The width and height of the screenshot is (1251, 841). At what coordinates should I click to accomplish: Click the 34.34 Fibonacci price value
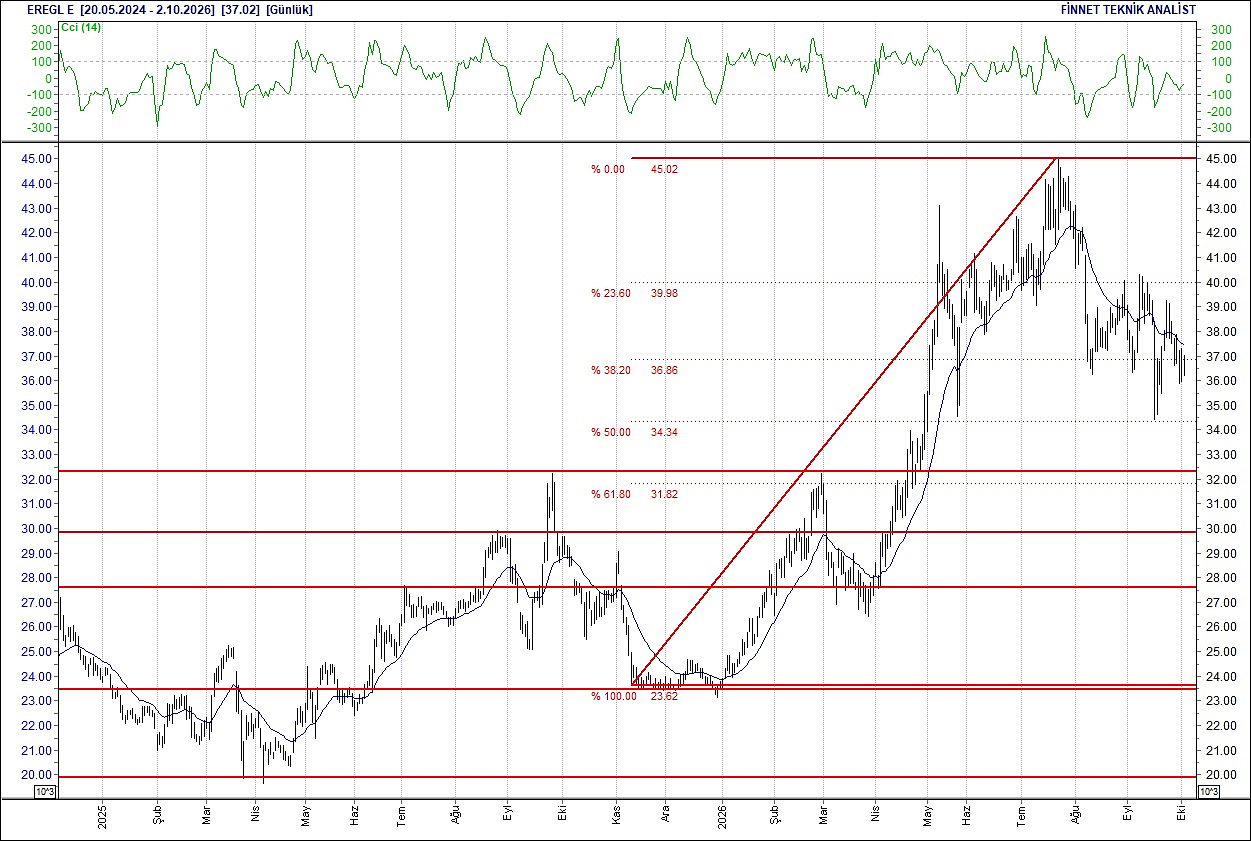coord(664,432)
